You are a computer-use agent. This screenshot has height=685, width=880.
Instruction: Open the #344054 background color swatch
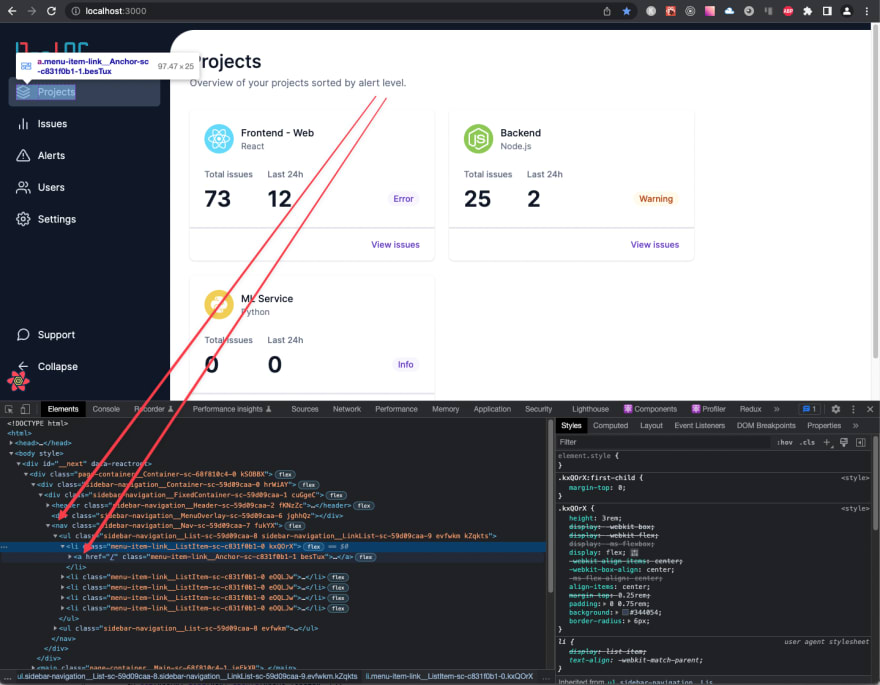pyautogui.click(x=625, y=613)
